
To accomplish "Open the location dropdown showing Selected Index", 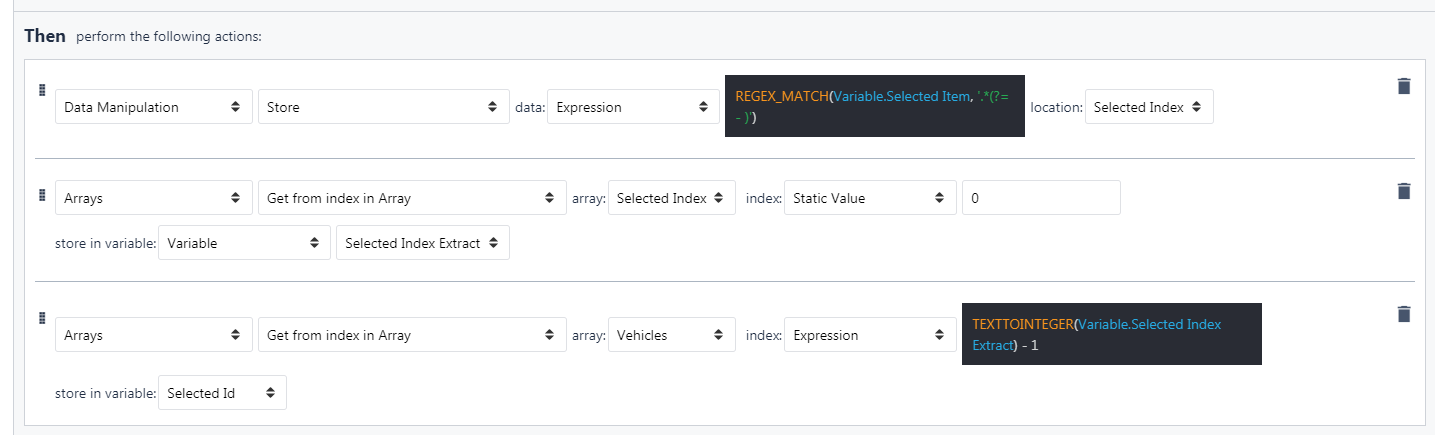I will coord(1149,107).
